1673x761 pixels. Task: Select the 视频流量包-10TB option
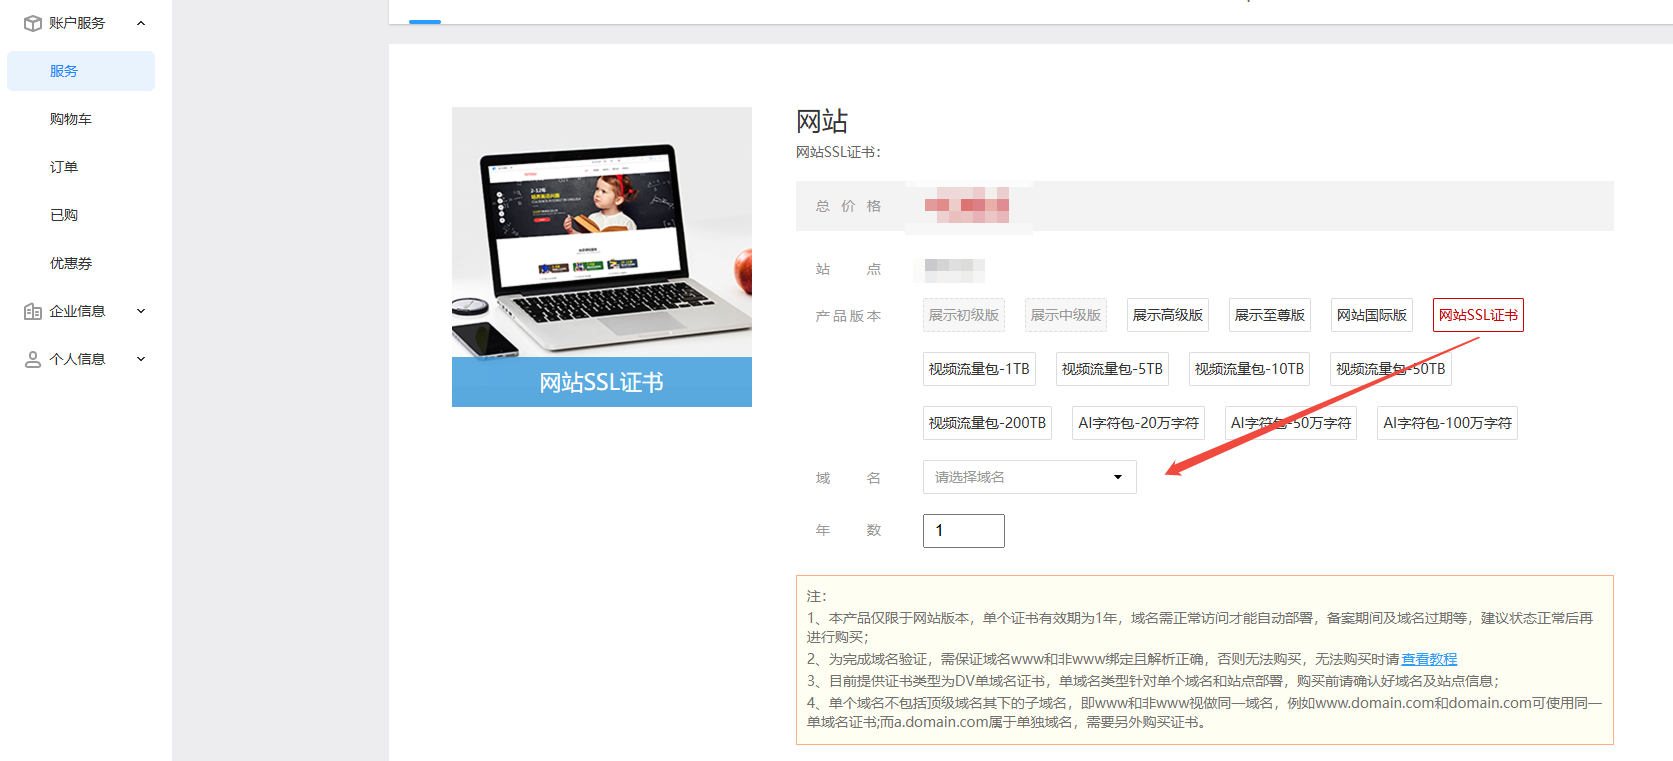[x=1249, y=369]
